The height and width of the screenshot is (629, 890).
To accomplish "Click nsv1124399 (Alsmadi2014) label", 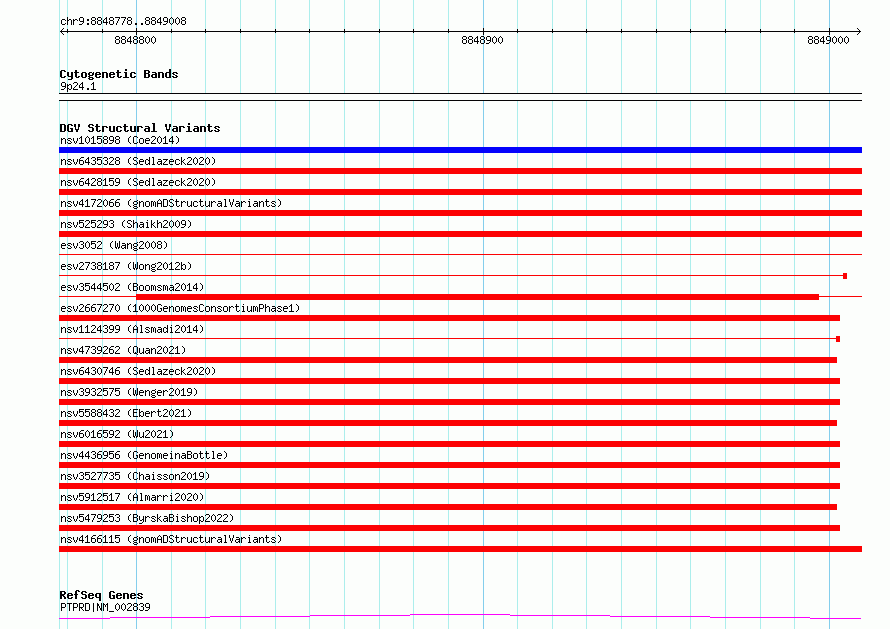I will pyautogui.click(x=132, y=329).
